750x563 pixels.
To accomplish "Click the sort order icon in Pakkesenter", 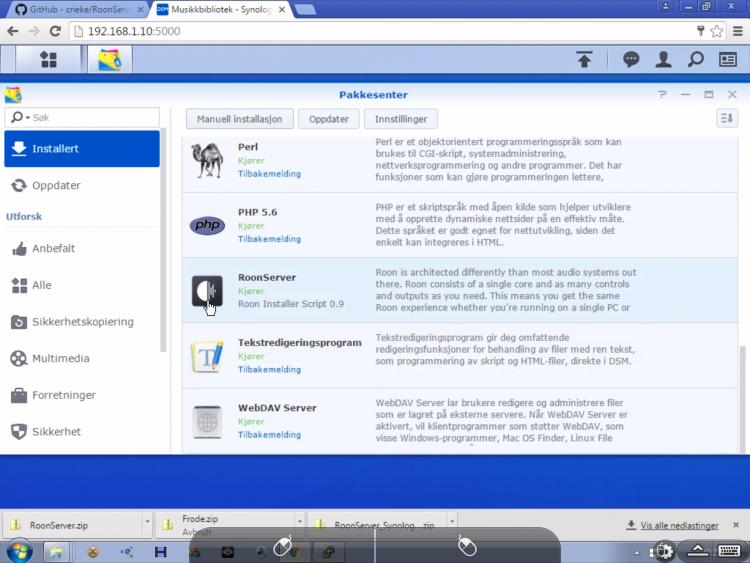I will (727, 118).
